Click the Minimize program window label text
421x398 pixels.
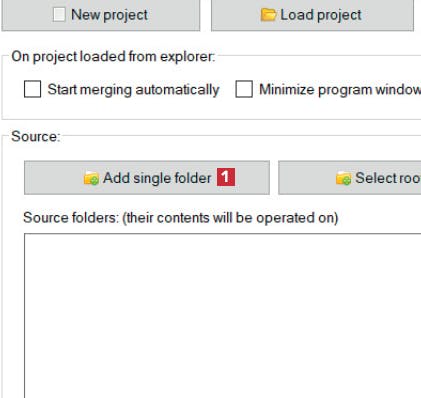(340, 90)
